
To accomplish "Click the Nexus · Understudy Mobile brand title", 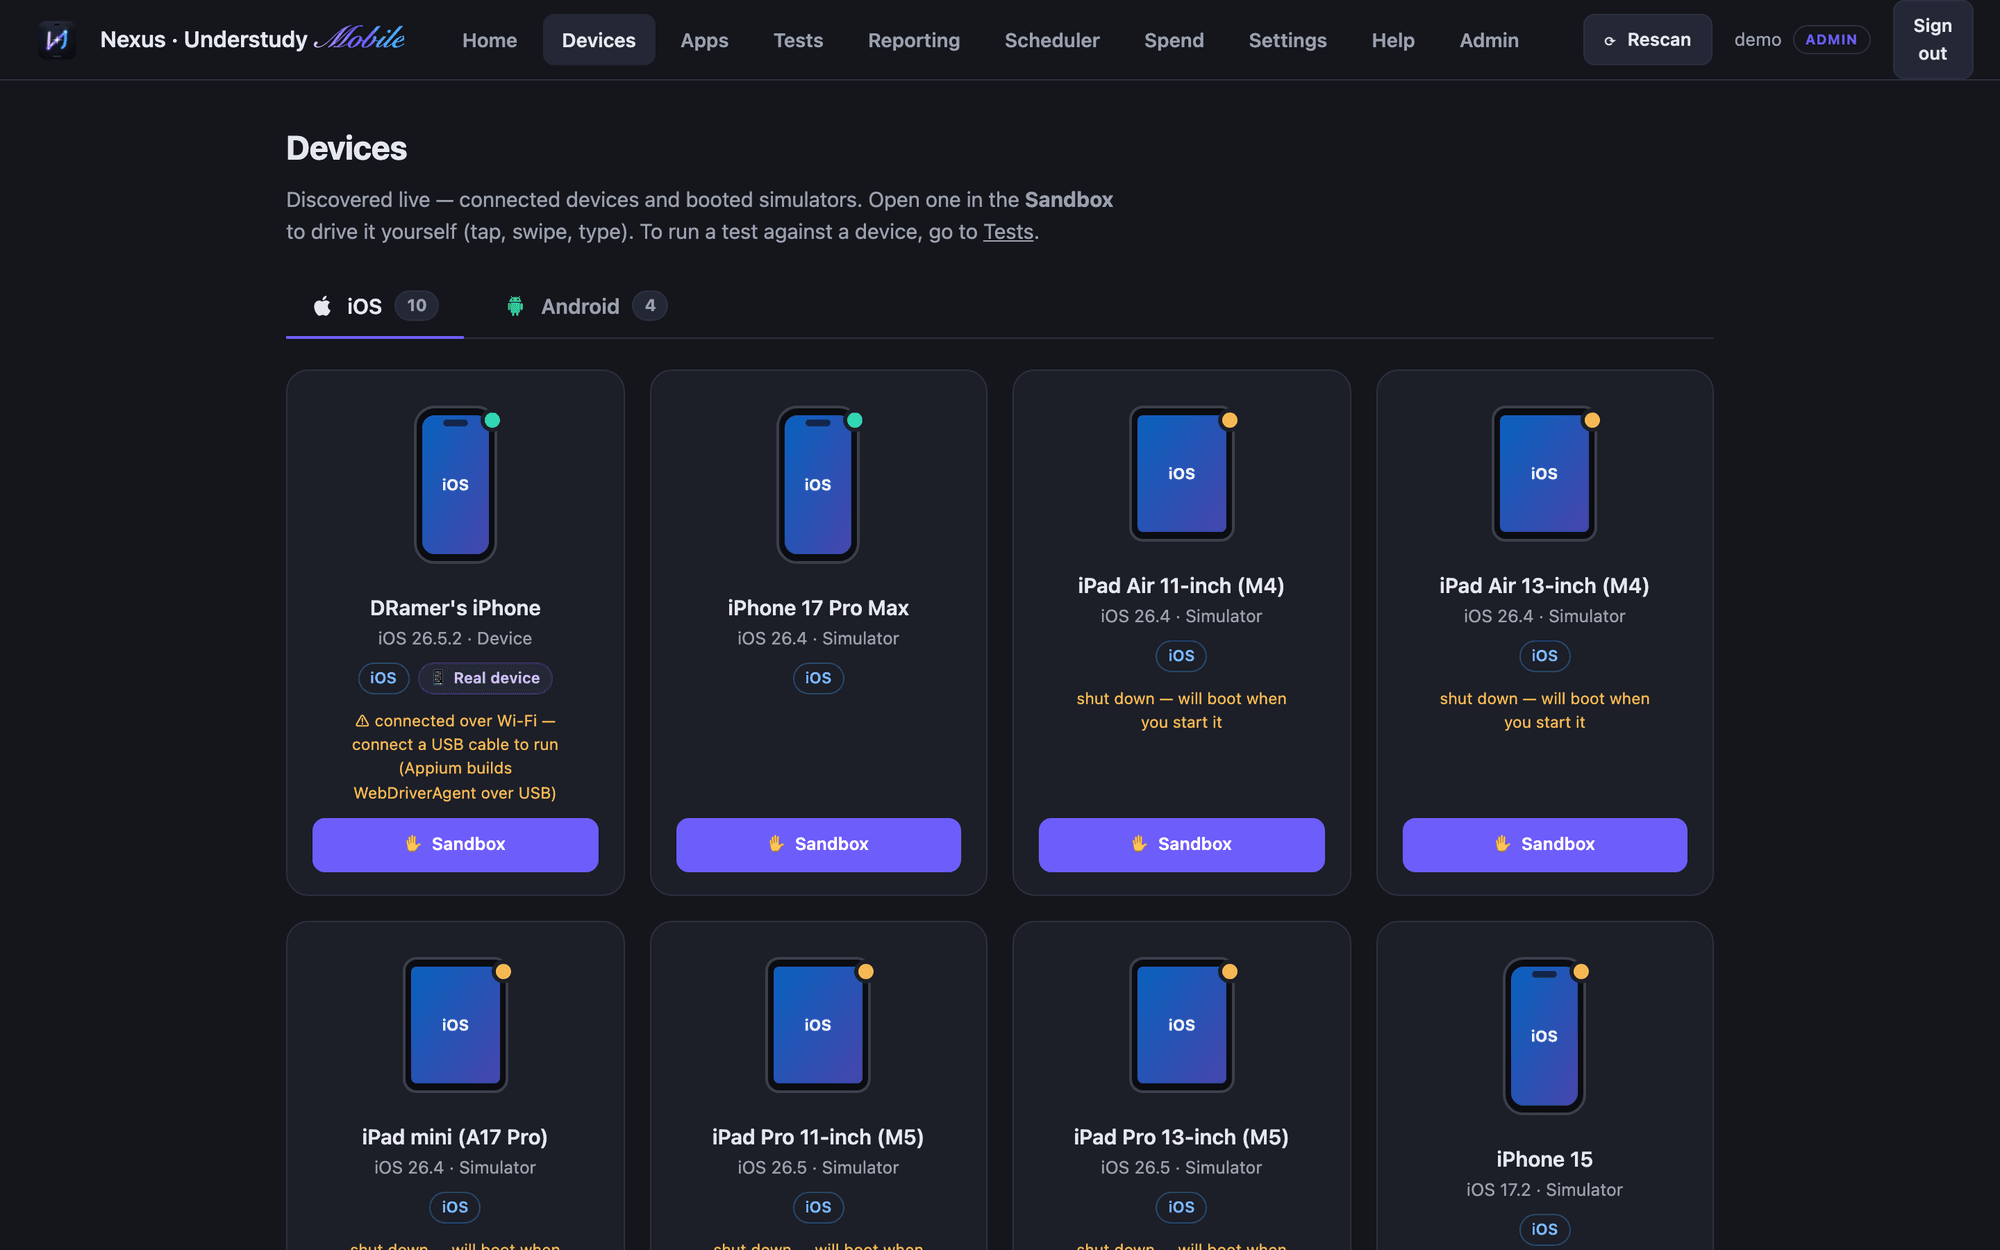I will click(252, 39).
